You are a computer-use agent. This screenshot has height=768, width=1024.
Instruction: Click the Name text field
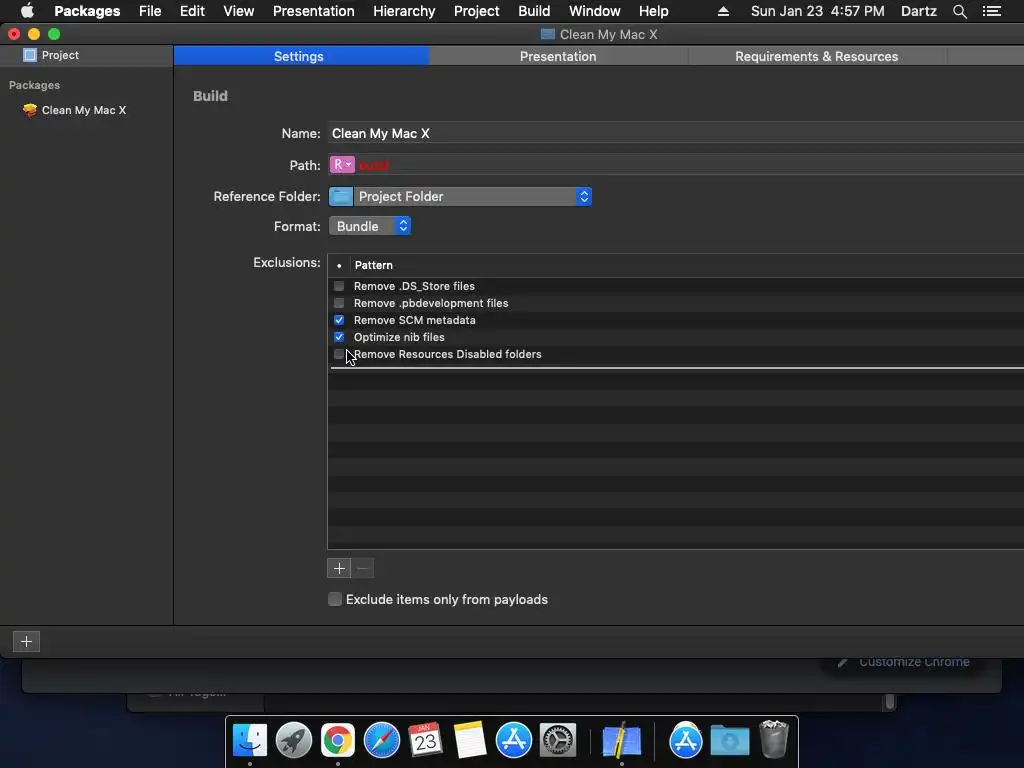point(675,133)
